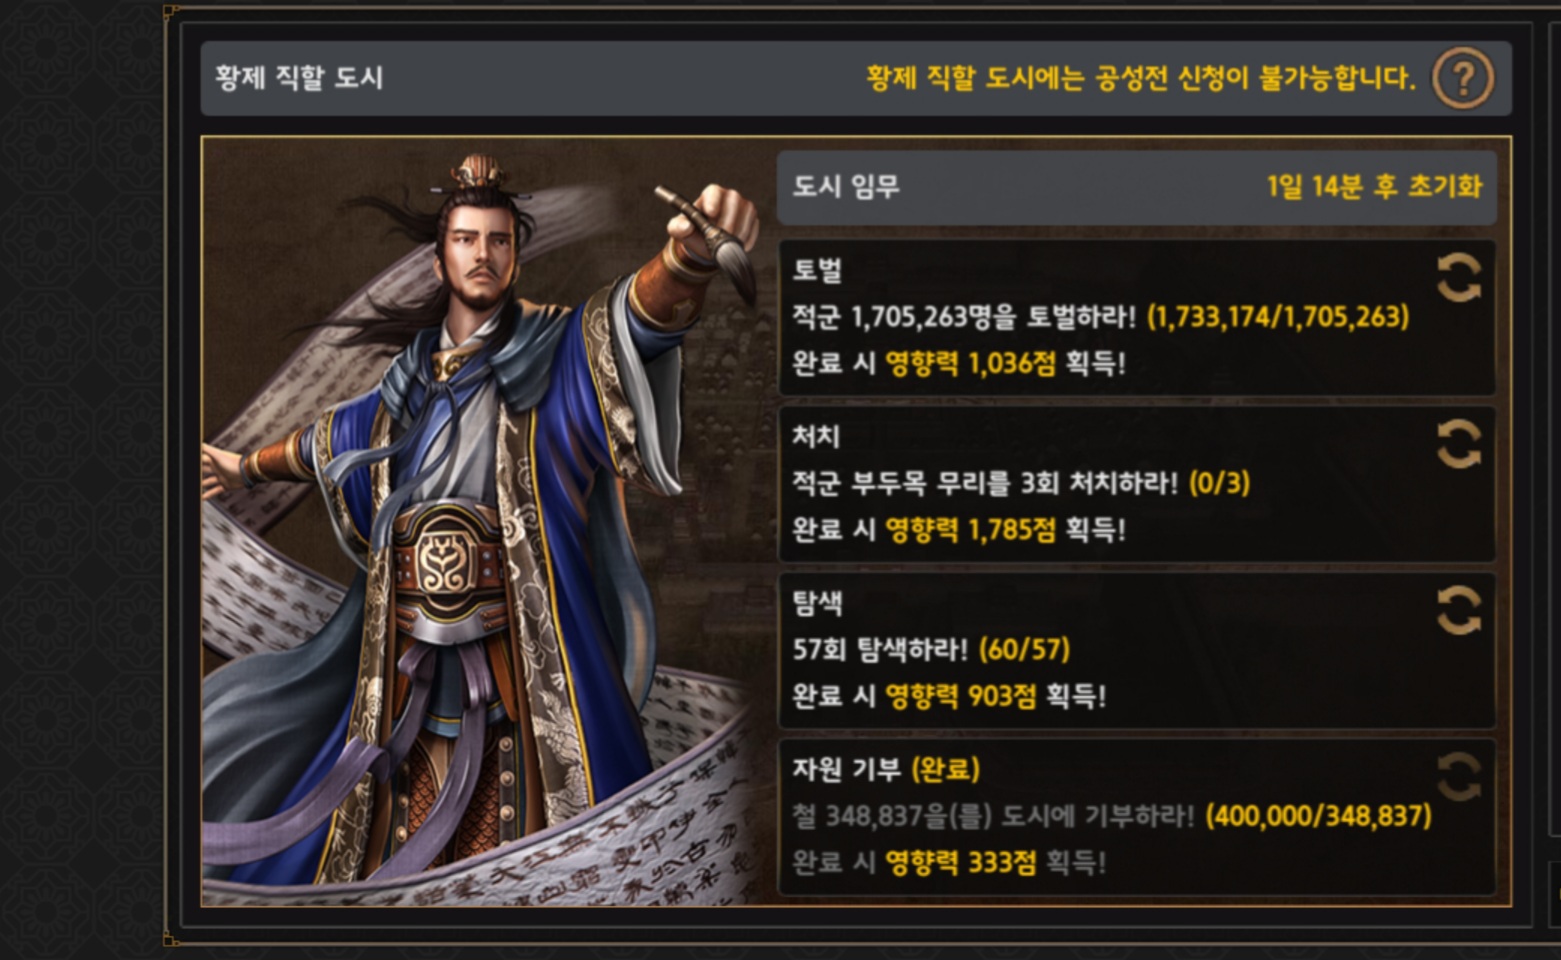
Task: Click the greyed refresh icon on 자원 기부
Action: pyautogui.click(x=1459, y=776)
